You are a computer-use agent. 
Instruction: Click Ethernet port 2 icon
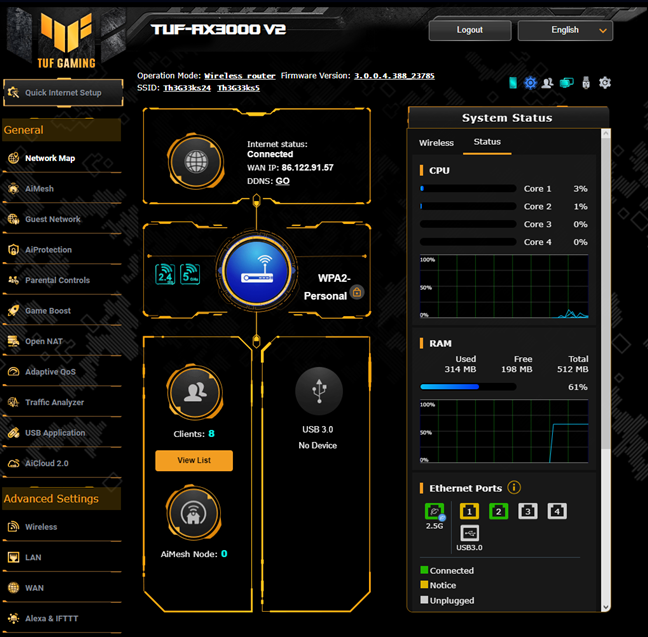498,511
